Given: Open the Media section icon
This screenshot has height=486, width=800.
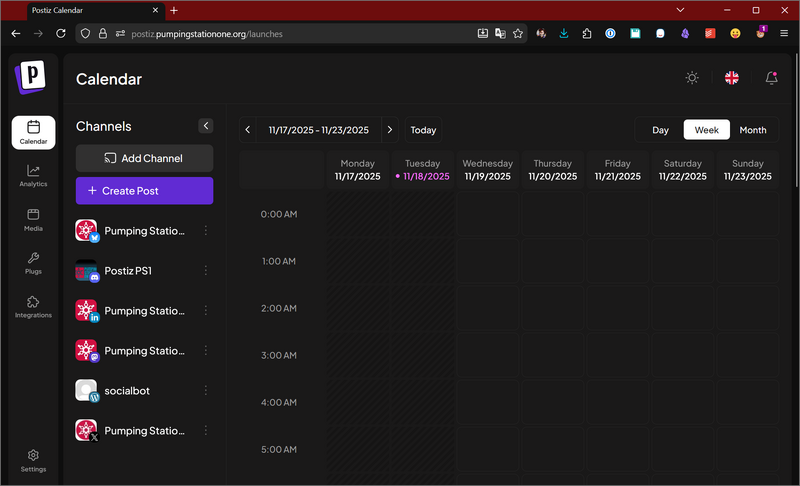Looking at the screenshot, I should pos(33,218).
